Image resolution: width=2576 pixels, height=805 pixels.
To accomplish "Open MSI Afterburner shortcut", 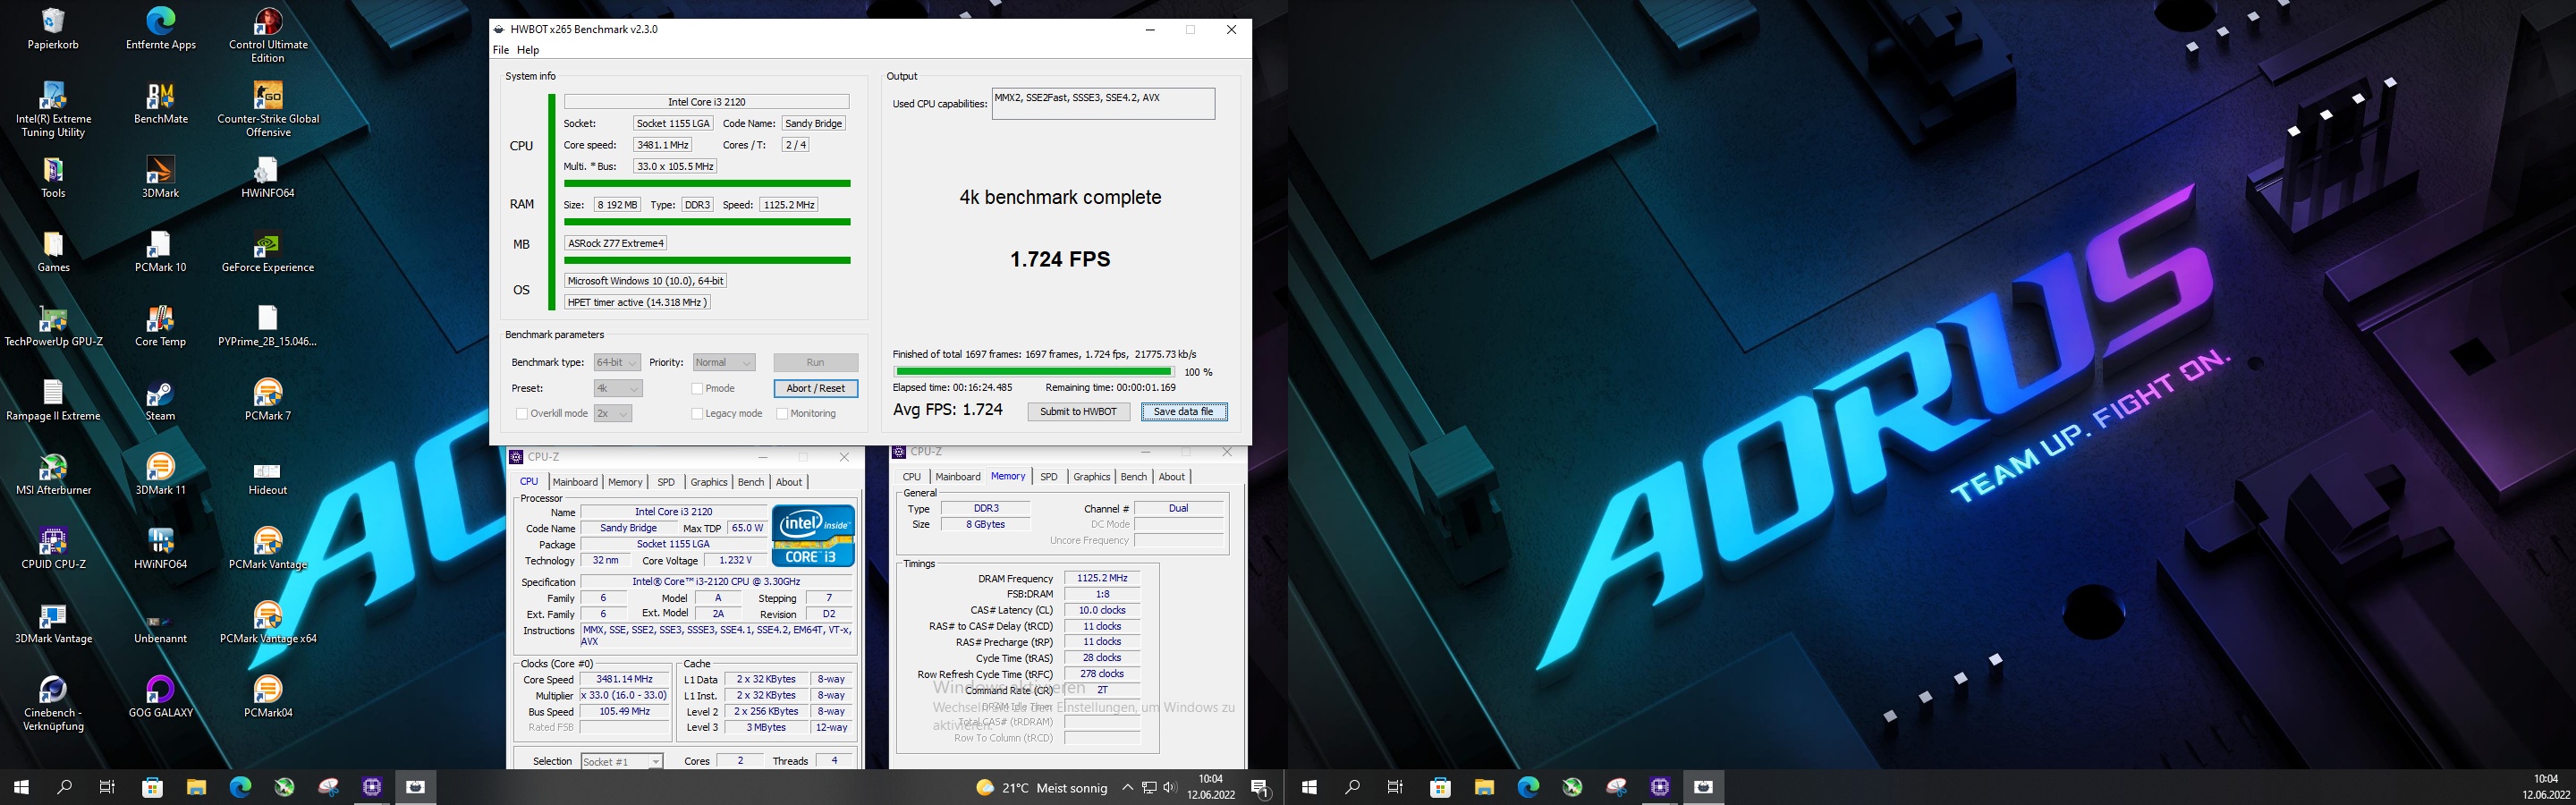I will [53, 475].
